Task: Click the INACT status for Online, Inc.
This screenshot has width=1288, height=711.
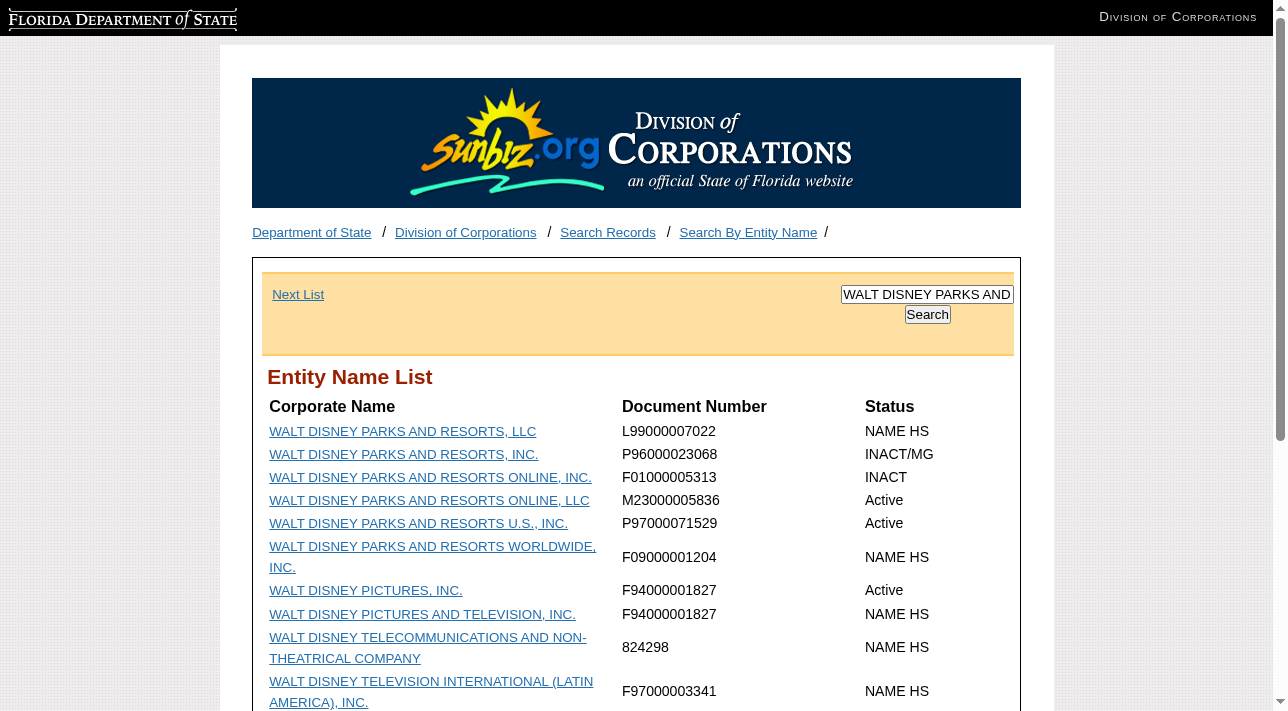Action: click(x=886, y=478)
